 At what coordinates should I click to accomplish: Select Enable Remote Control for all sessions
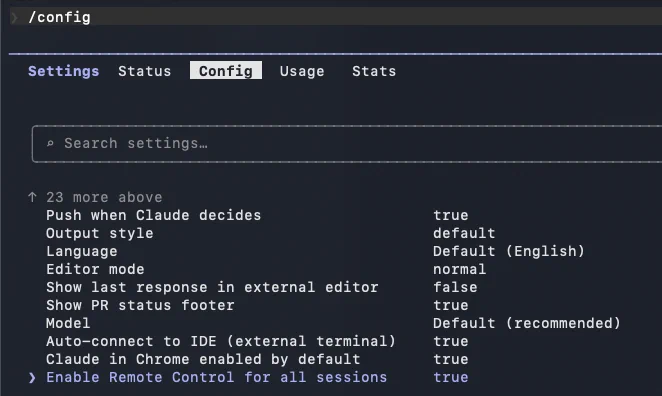pyautogui.click(x=217, y=377)
